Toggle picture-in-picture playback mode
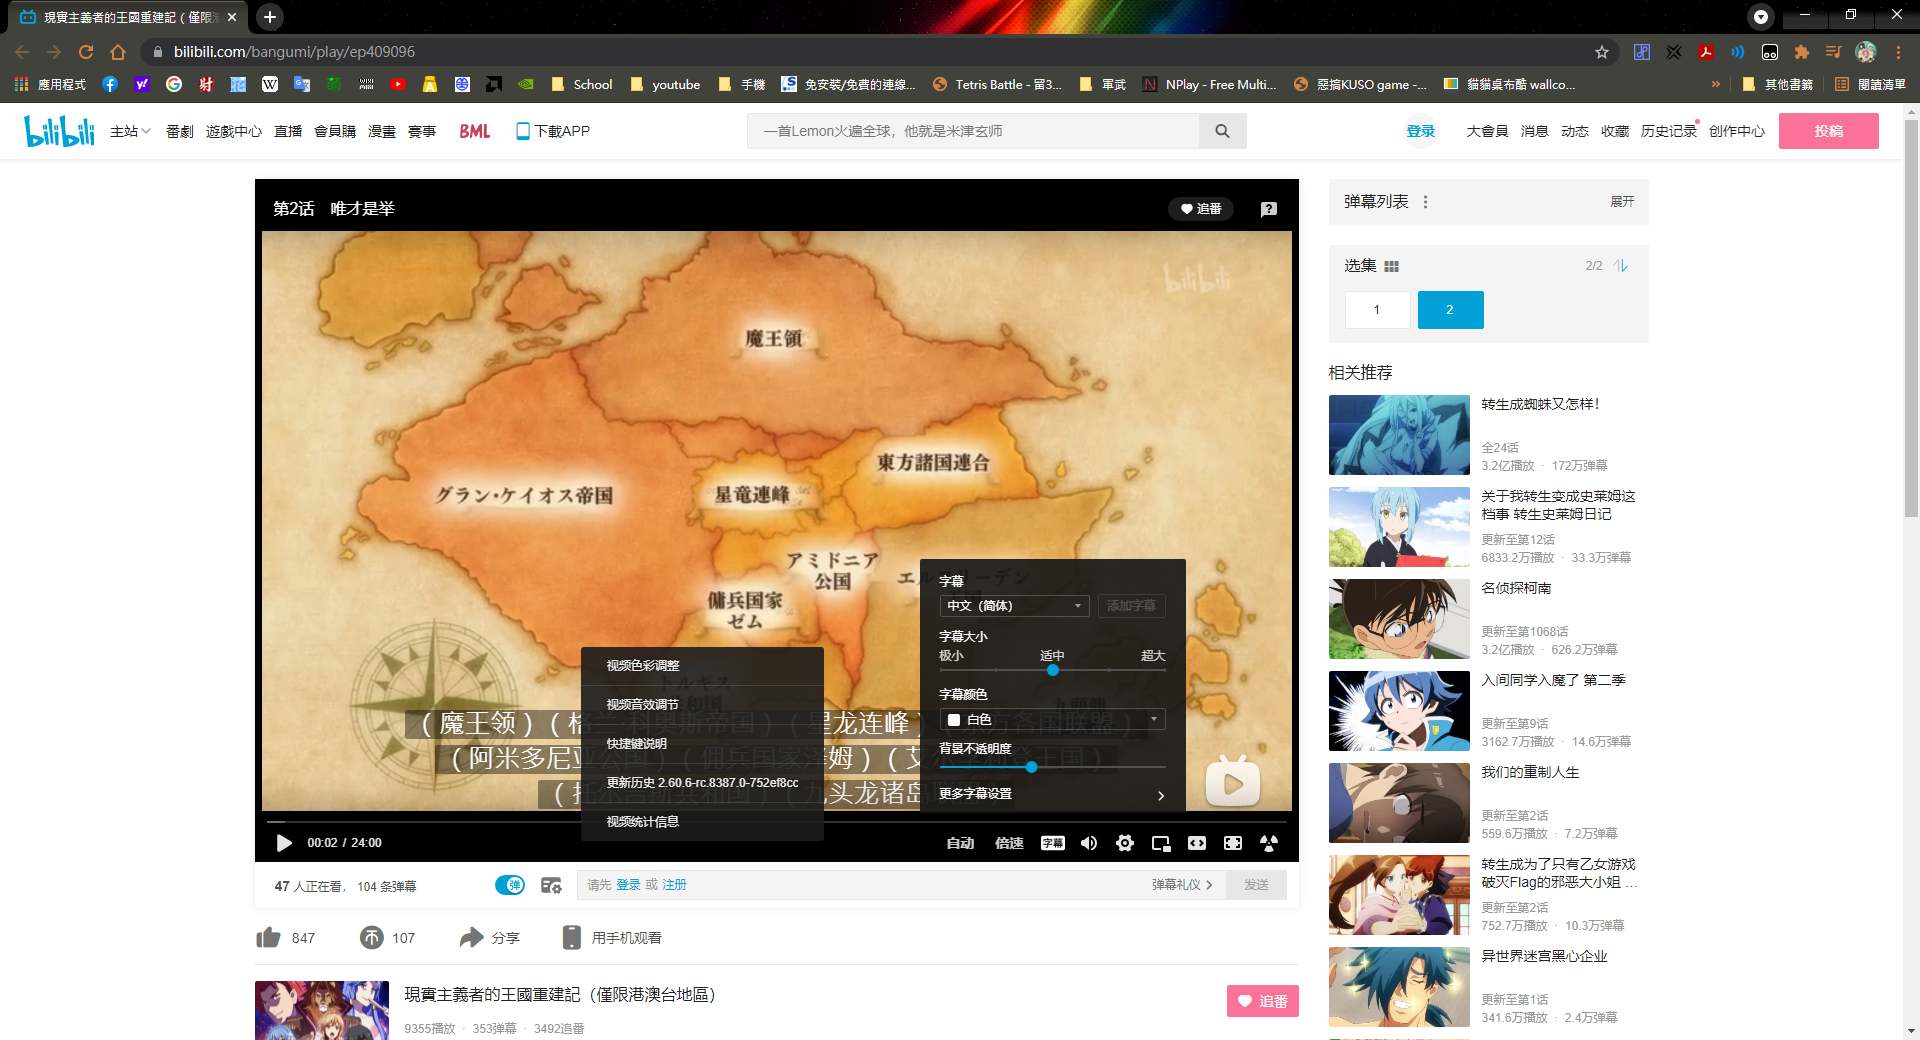Viewport: 1920px width, 1040px height. 1161,843
